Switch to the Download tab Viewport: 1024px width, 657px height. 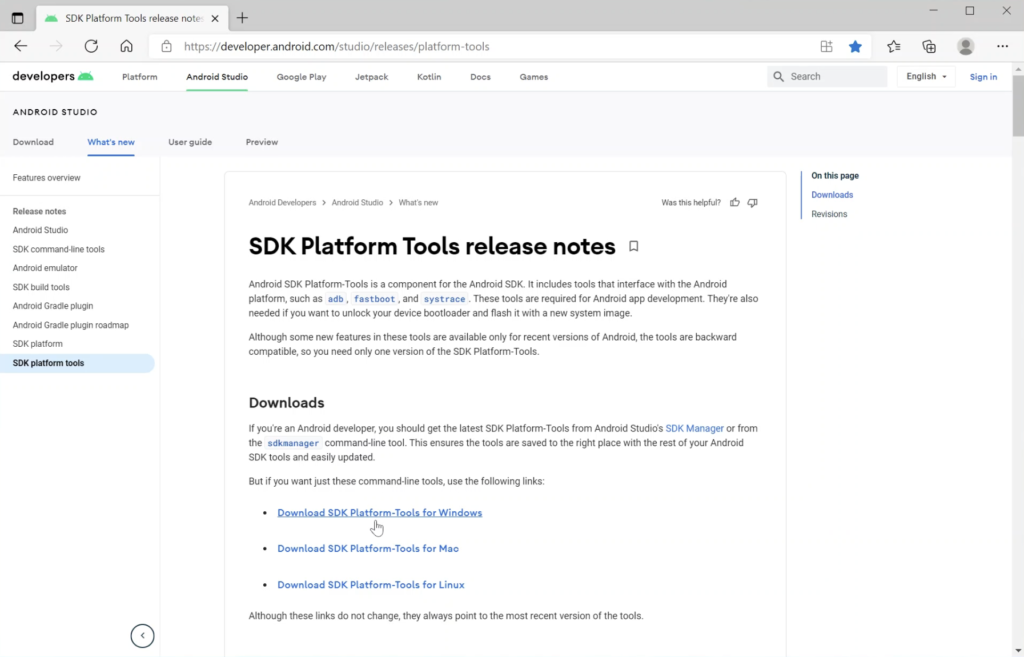coord(33,142)
